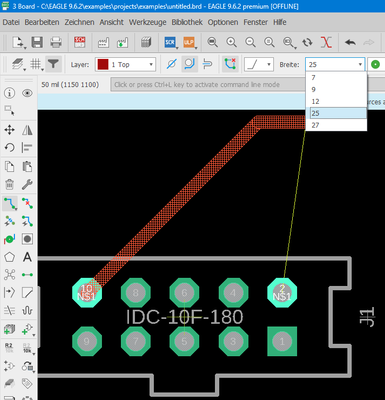Select the Change wrench tool
Screen dimensions: 385x400
click(x=27, y=184)
